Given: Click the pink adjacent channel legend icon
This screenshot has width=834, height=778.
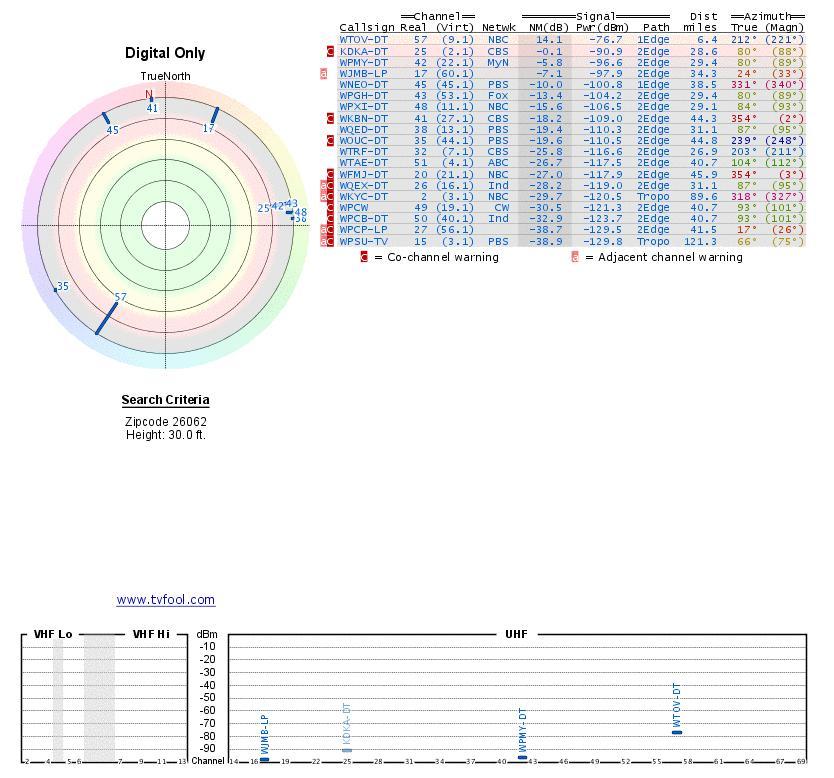Looking at the screenshot, I should [575, 258].
